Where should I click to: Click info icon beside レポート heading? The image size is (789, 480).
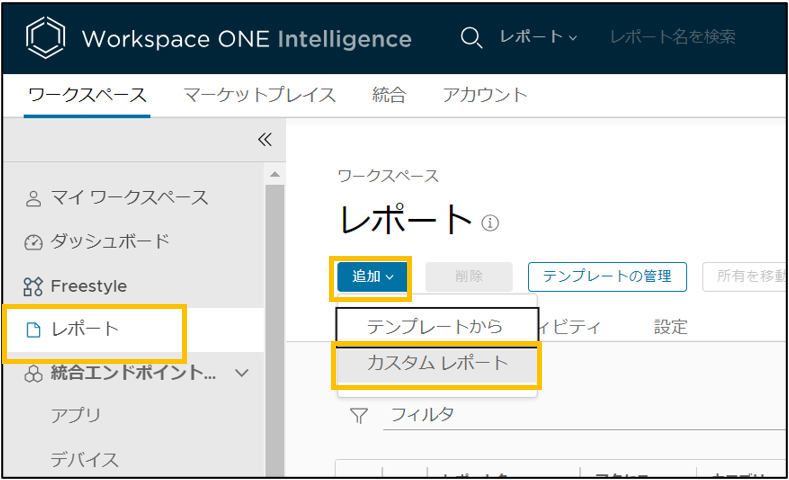(x=490, y=222)
